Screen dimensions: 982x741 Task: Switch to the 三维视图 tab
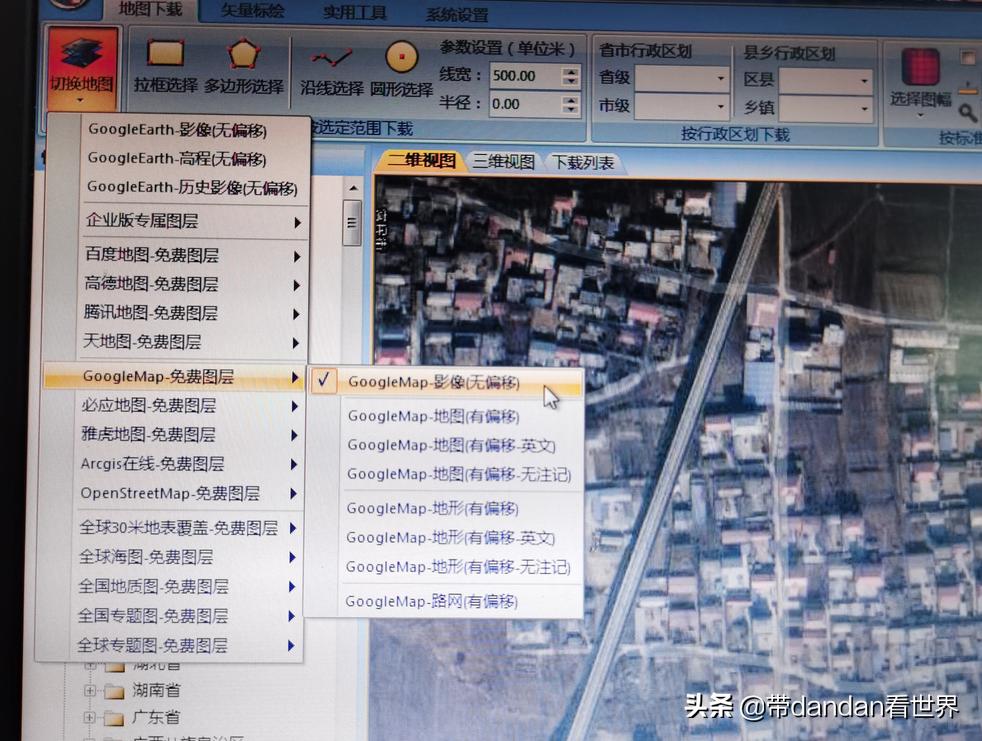502,160
